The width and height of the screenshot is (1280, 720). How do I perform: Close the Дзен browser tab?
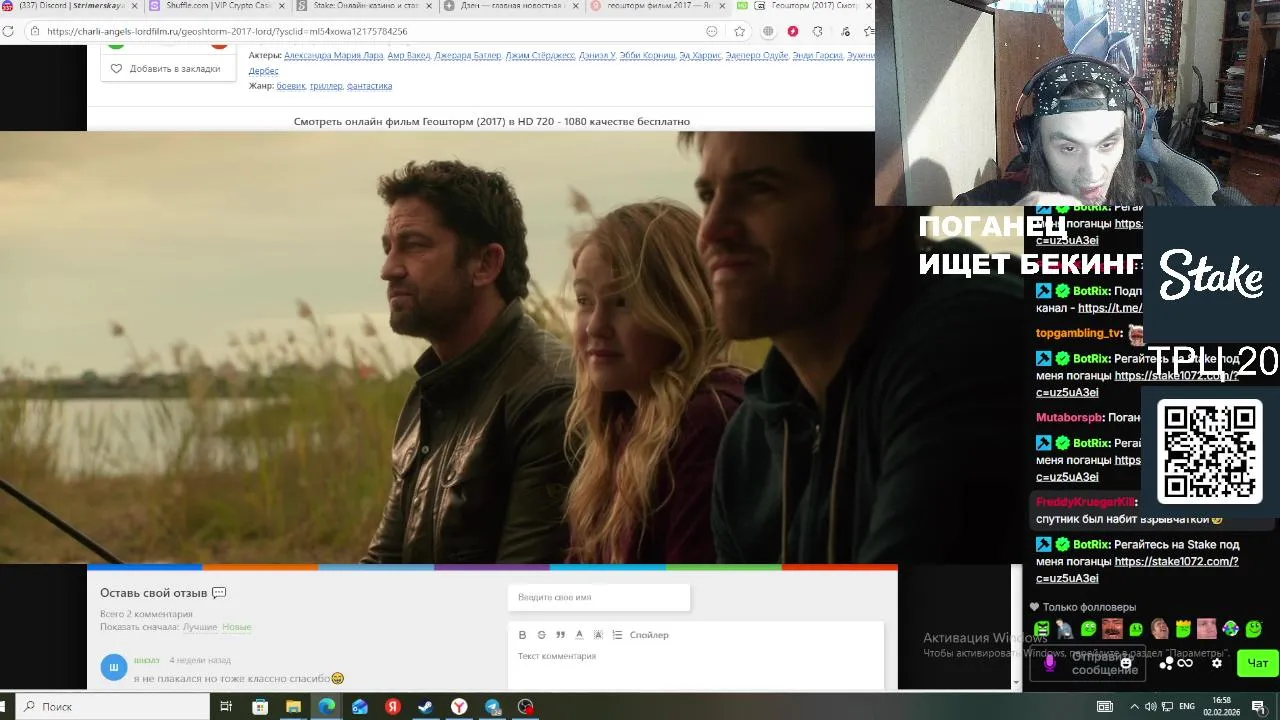click(x=575, y=6)
